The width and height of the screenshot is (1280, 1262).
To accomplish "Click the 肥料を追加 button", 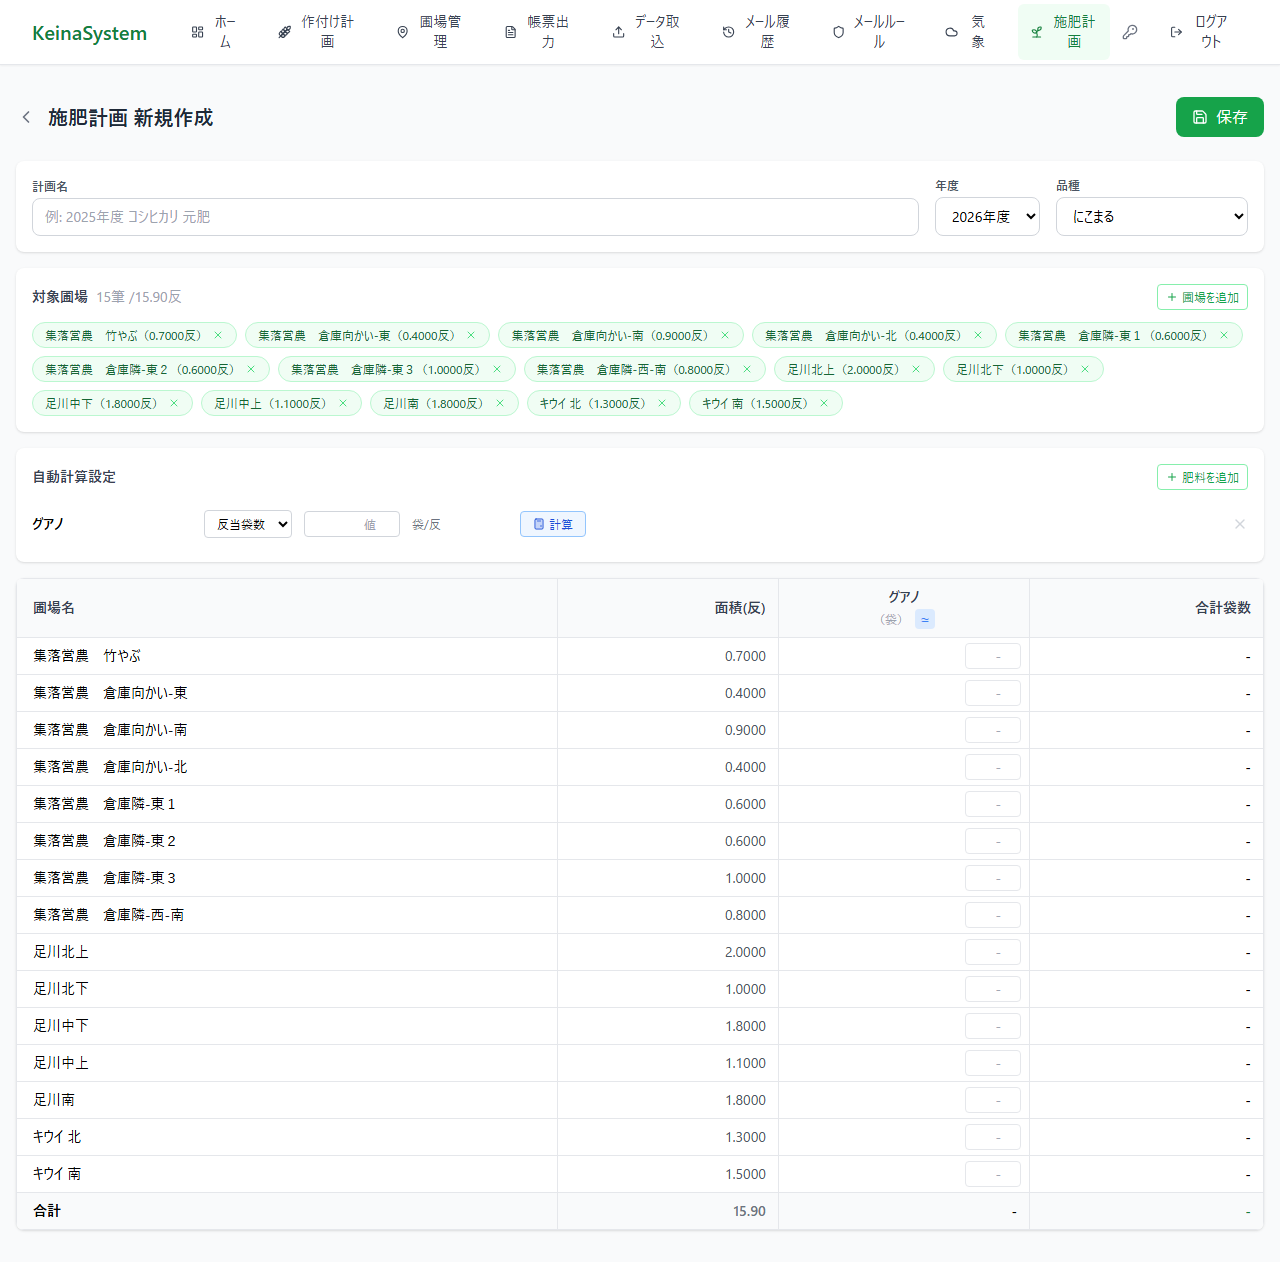I will point(1202,477).
